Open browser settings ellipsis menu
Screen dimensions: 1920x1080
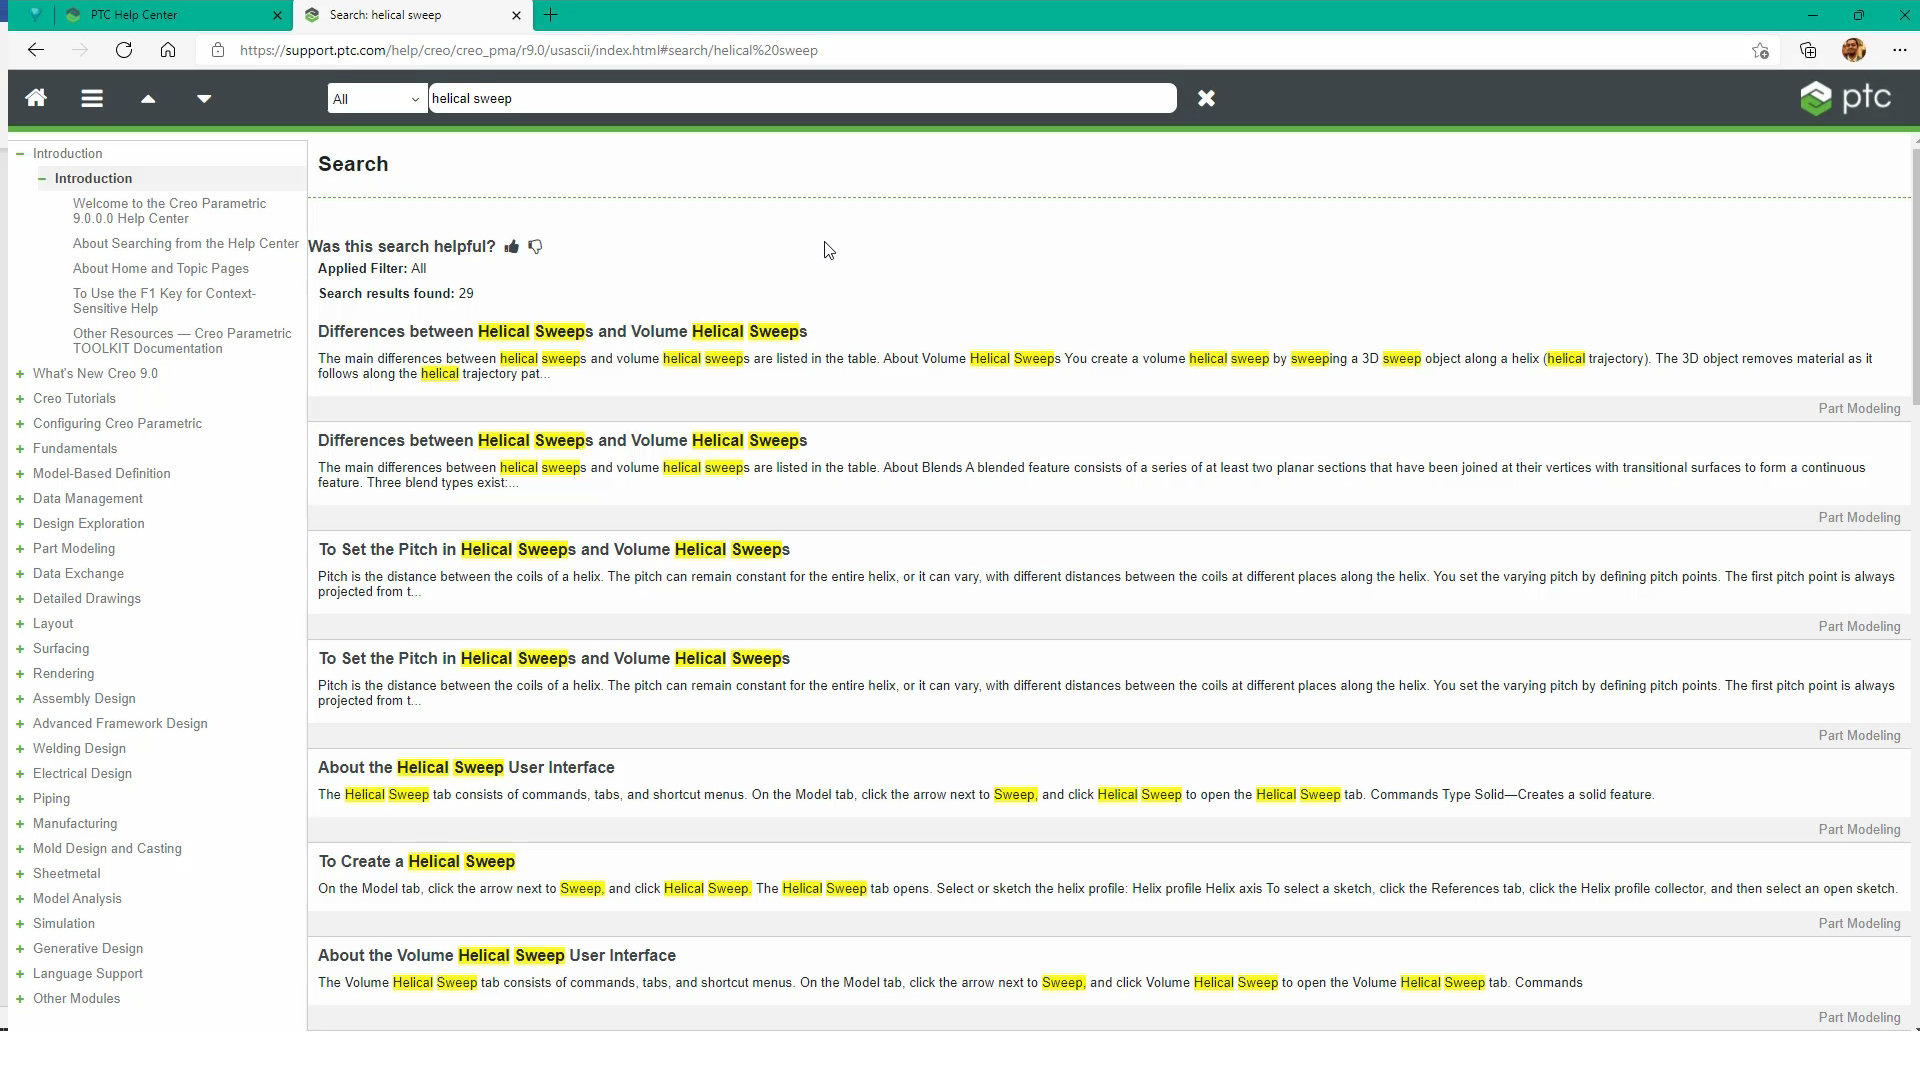click(x=1899, y=50)
